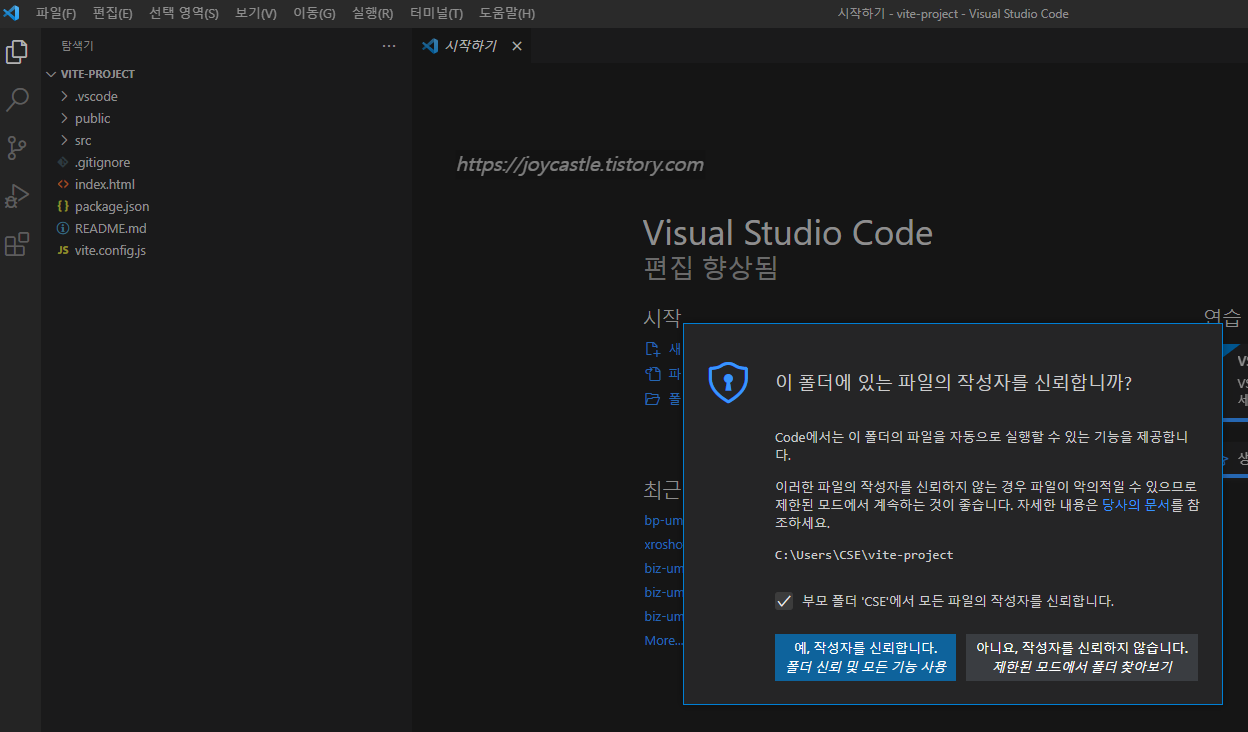Collapse the VITE-PROJECT root folder
The image size is (1248, 732).
point(53,74)
